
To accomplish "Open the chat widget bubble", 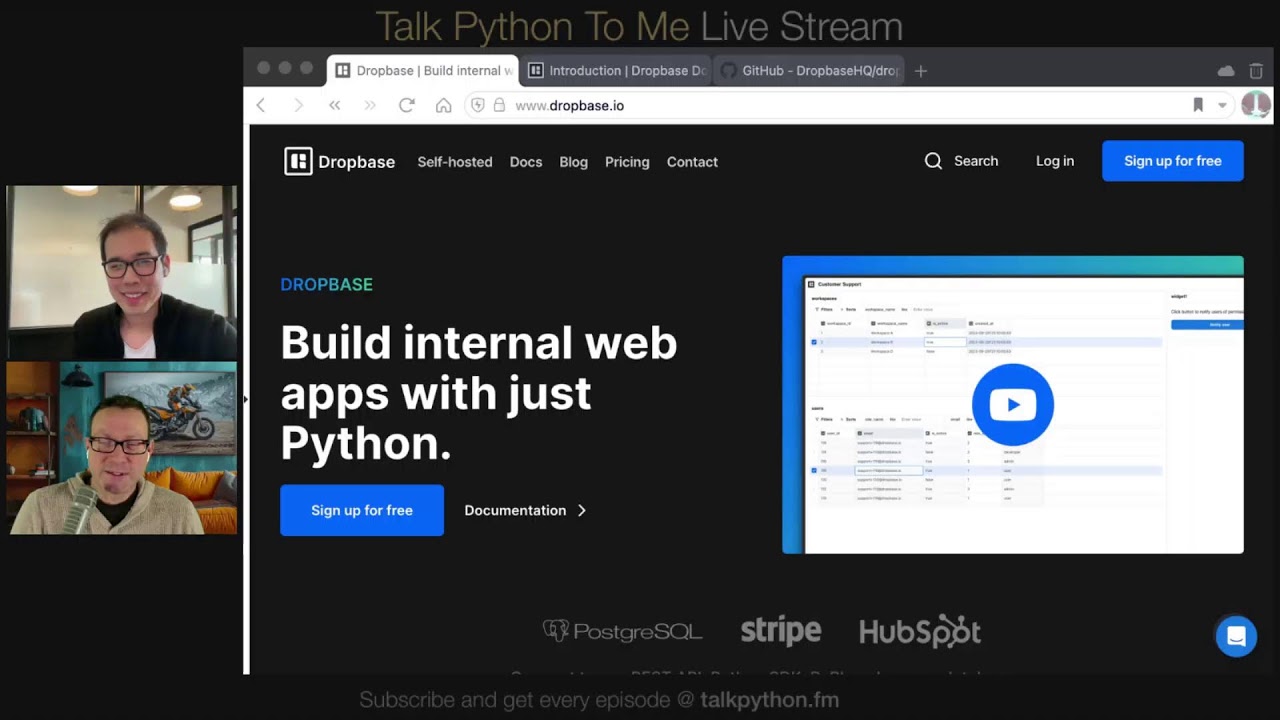I will [1236, 636].
